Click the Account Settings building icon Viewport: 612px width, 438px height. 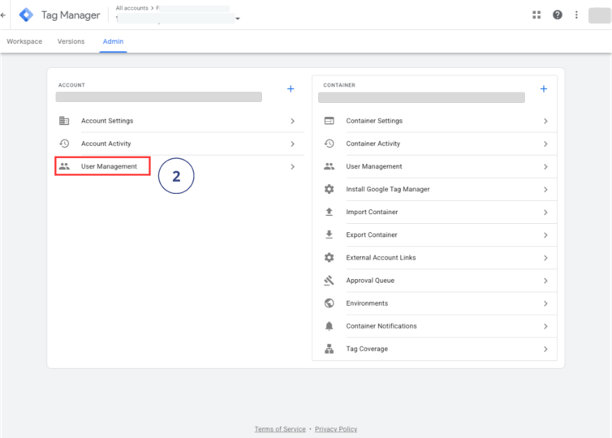(64, 121)
